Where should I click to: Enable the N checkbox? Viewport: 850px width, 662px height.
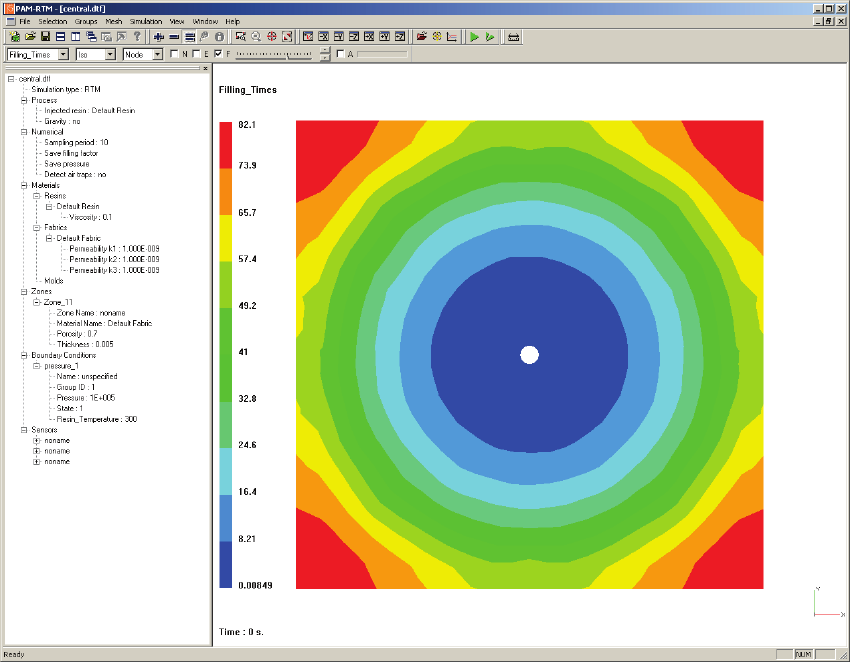click(x=174, y=54)
